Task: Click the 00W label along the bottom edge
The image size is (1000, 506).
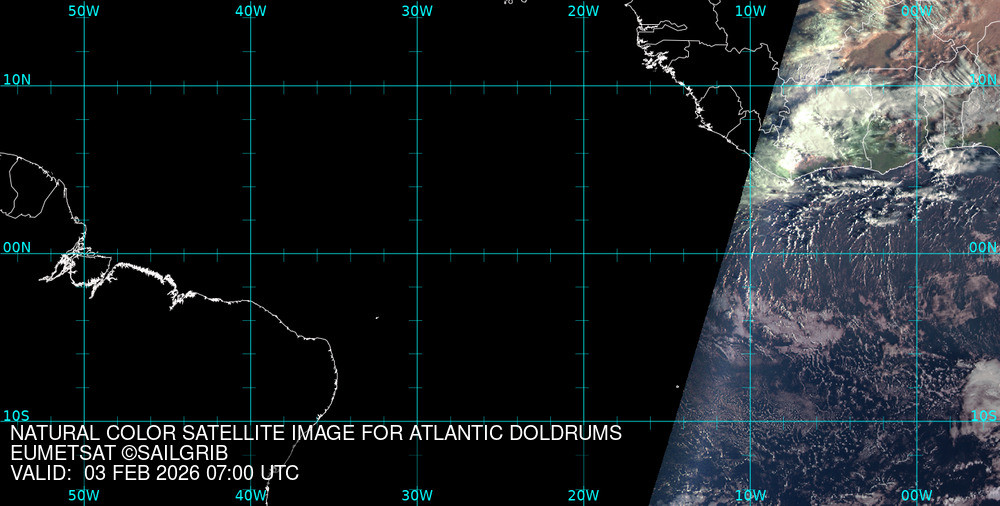Action: 916,495
